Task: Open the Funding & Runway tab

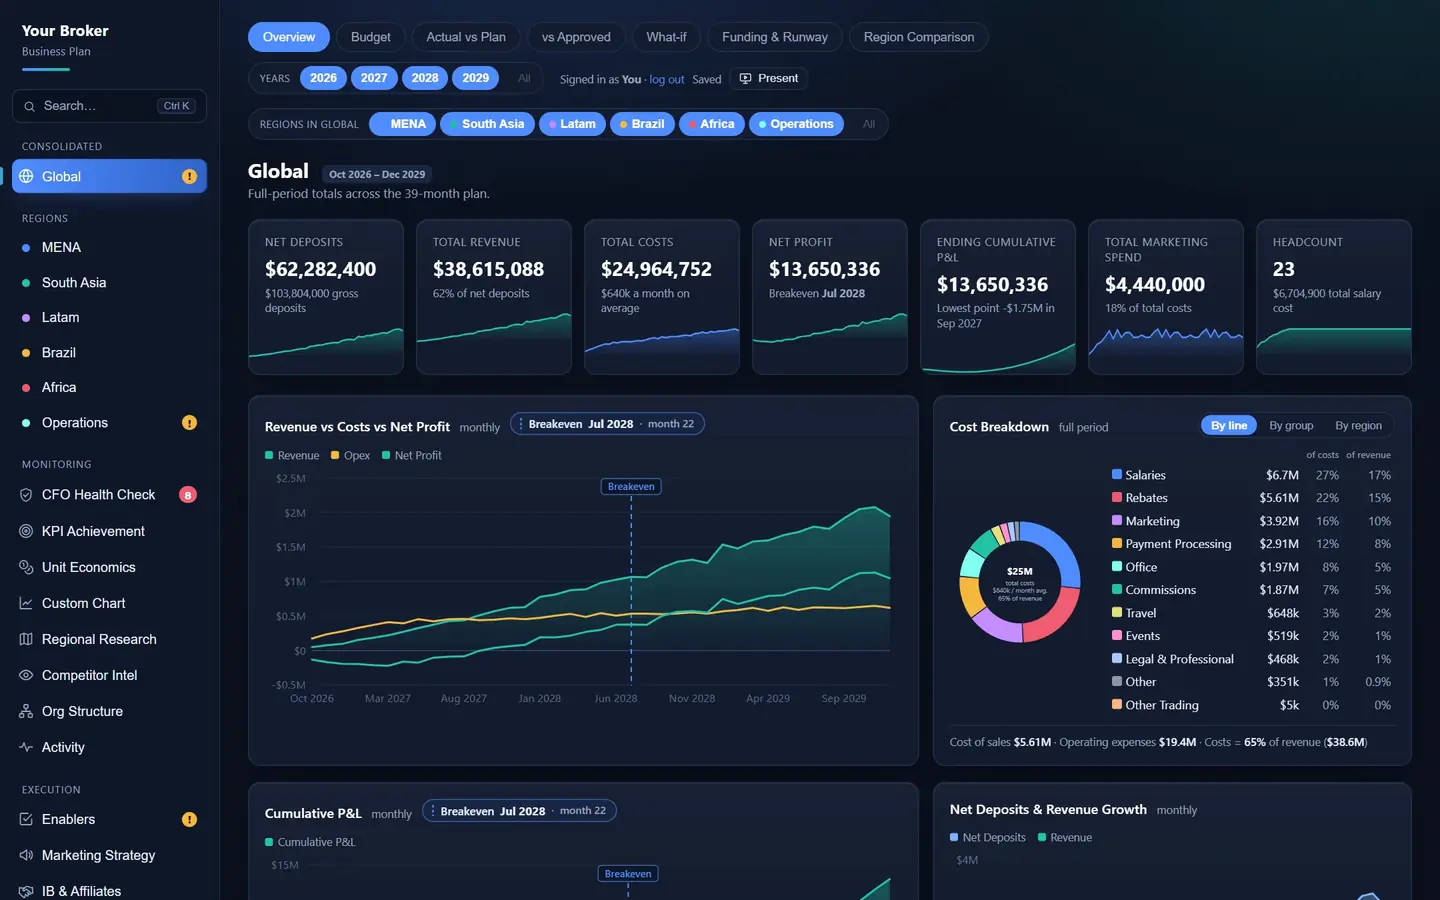Action: (x=775, y=37)
